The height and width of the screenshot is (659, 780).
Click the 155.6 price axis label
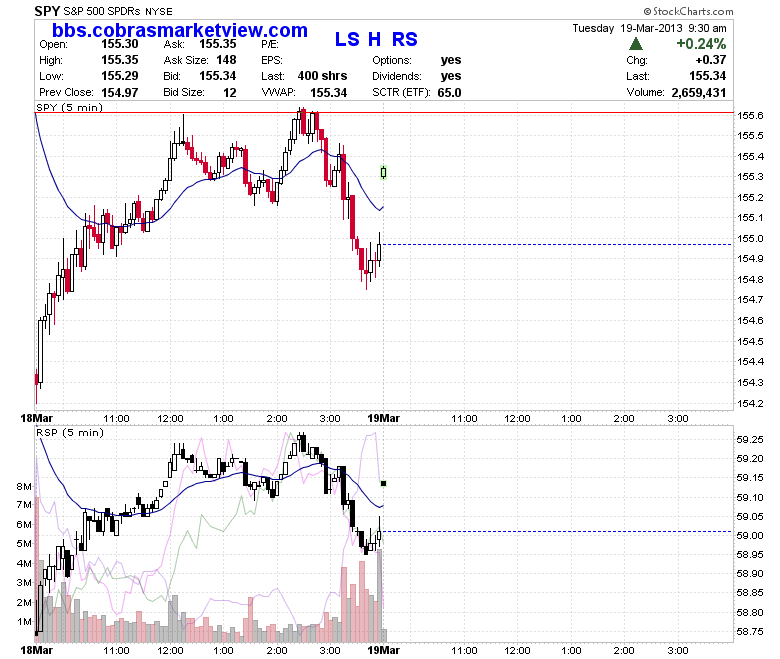[x=750, y=115]
